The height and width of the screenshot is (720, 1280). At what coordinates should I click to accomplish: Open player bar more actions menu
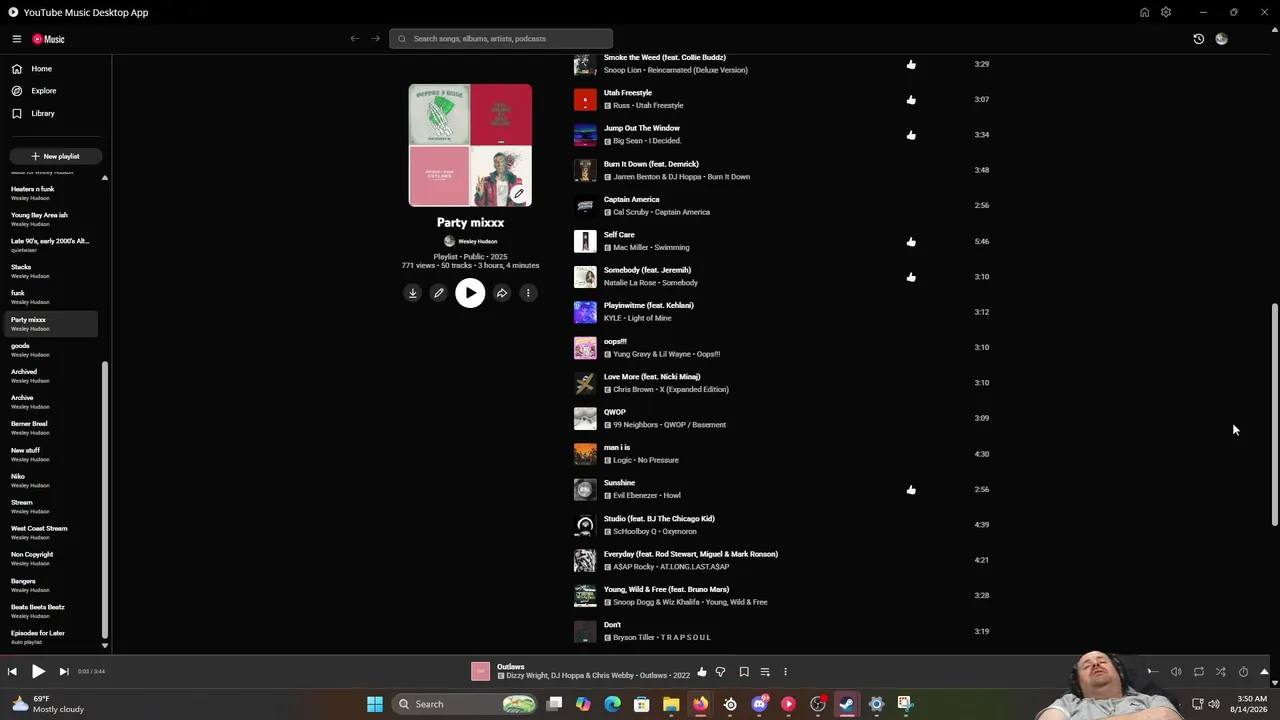pyautogui.click(x=785, y=672)
